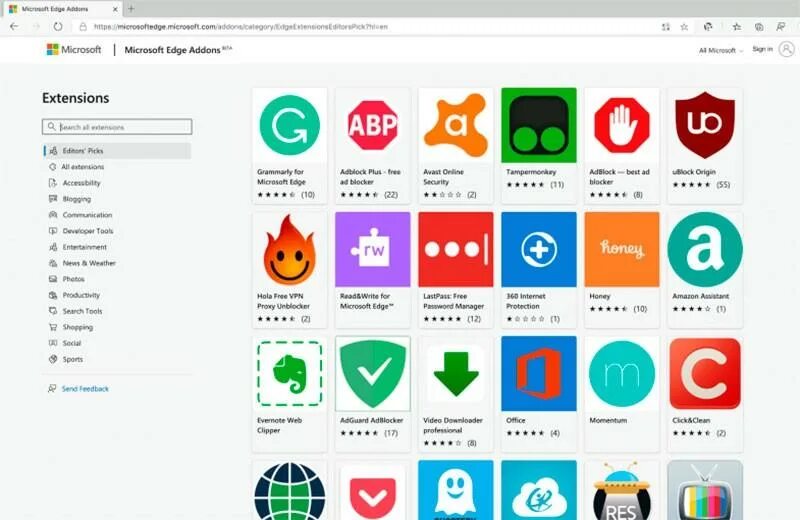The height and width of the screenshot is (520, 800).
Task: Click the Click&Clean name text
Action: pyautogui.click(x=691, y=420)
